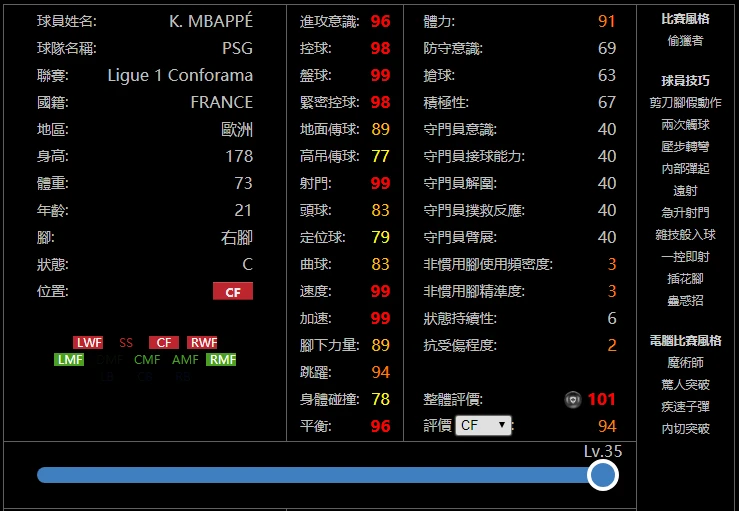Click the level slider handle at Lv.35

pyautogui.click(x=603, y=475)
